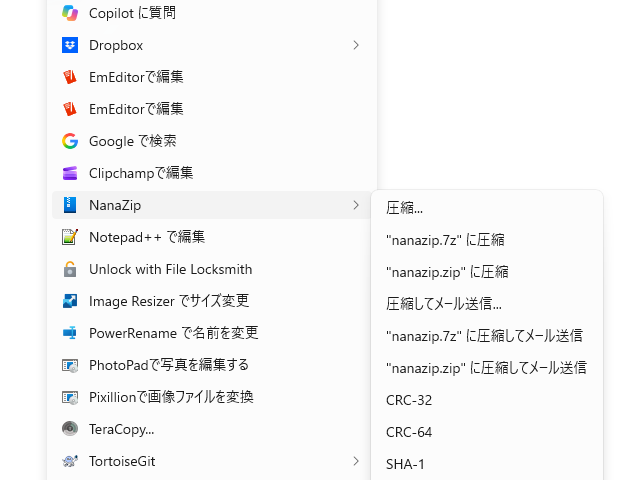Click the TortoiseGit turtle icon
This screenshot has width=640, height=480.
click(x=70, y=461)
